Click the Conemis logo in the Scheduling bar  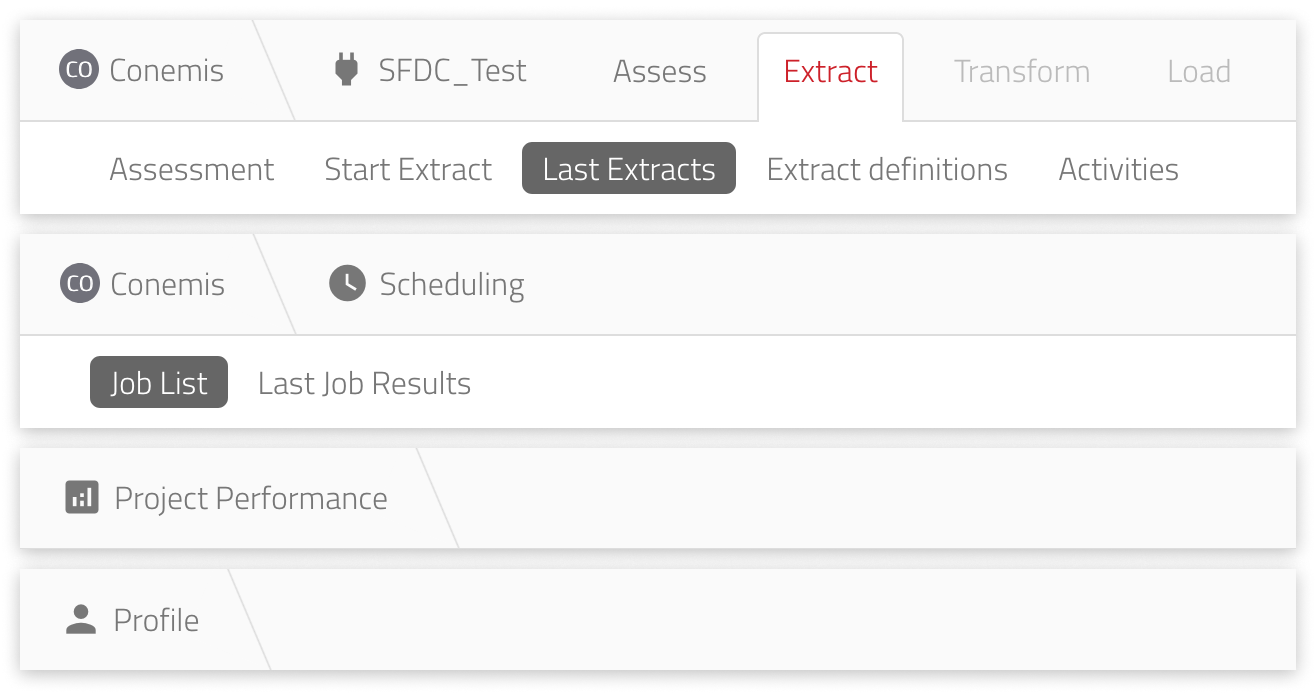point(78,283)
